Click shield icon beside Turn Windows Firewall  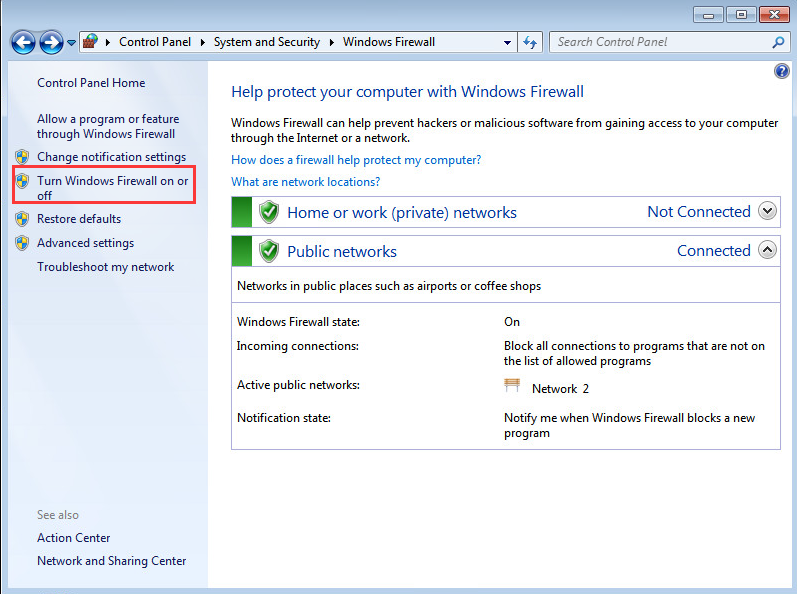click(x=22, y=181)
